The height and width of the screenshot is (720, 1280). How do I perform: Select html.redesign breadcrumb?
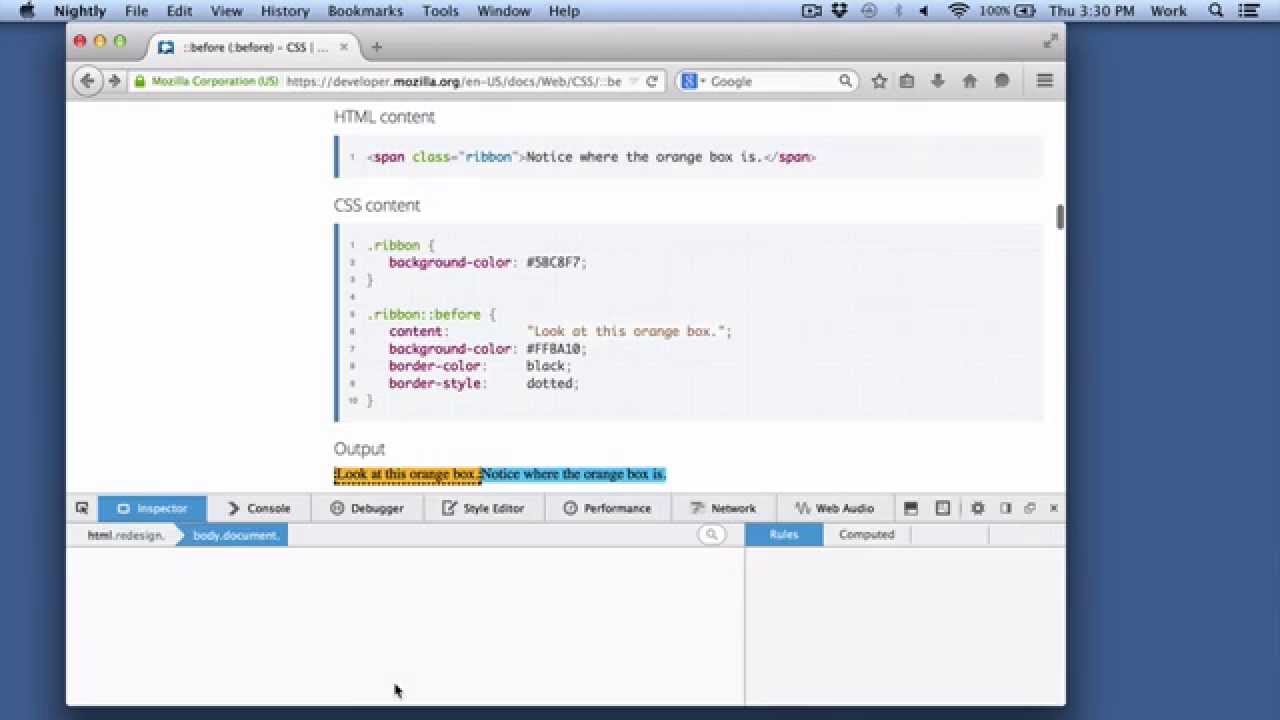click(124, 535)
